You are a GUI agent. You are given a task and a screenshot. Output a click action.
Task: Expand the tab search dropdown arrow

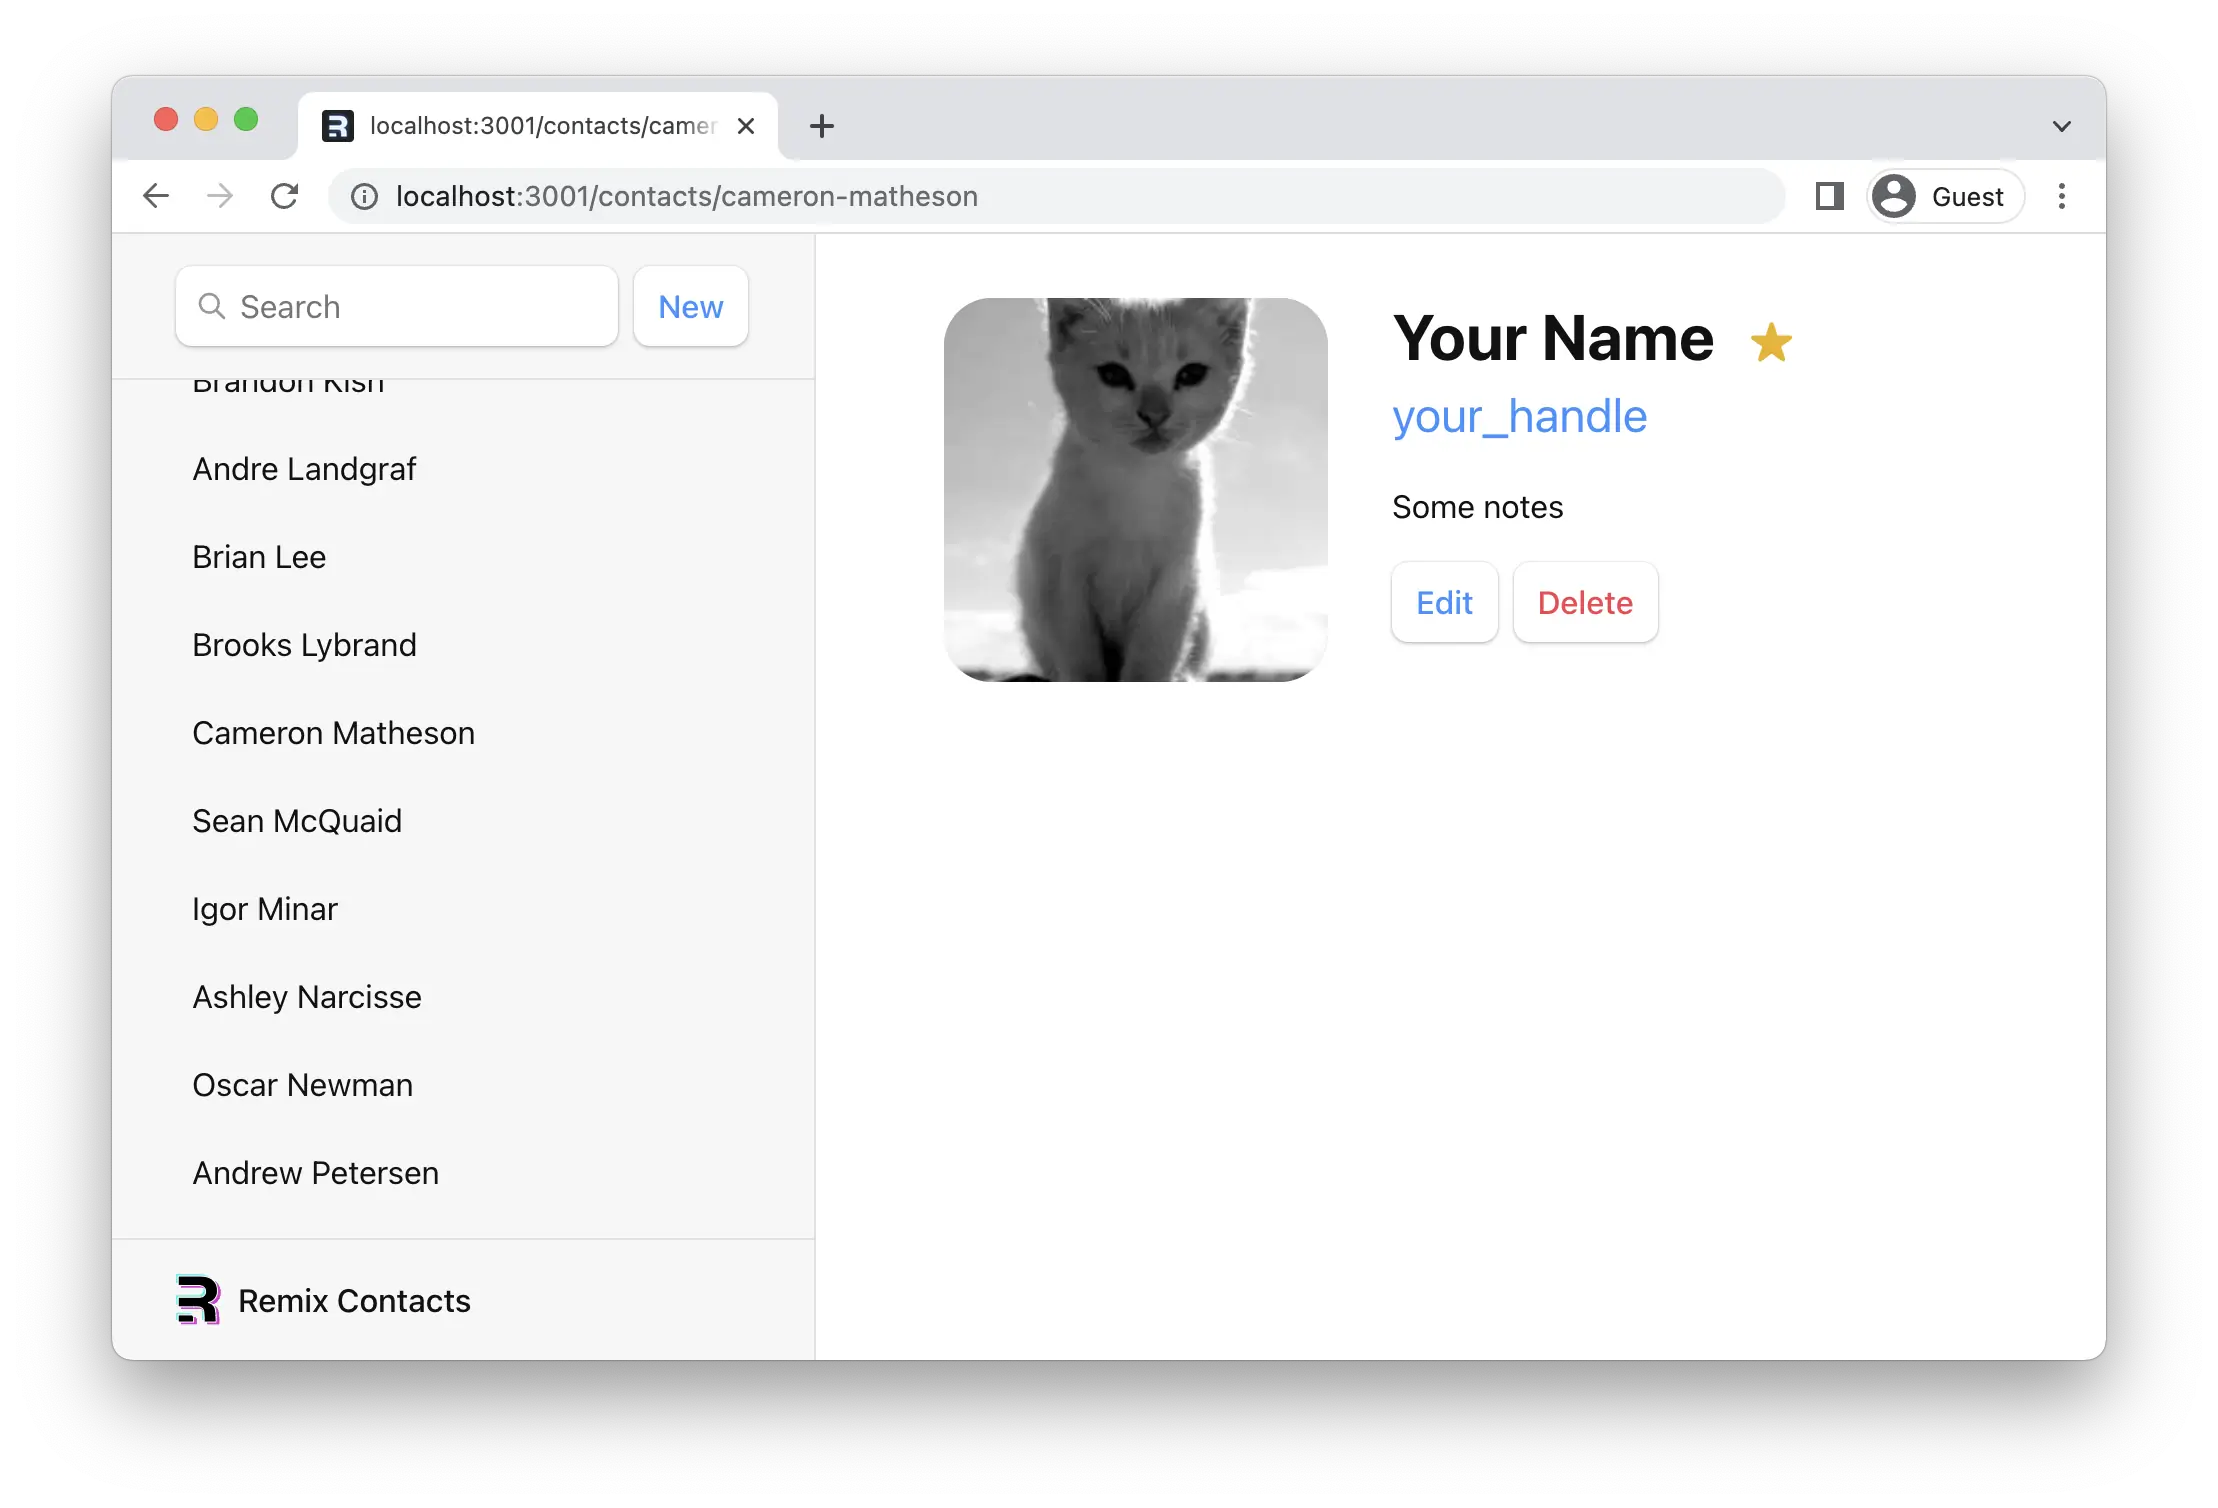[2062, 126]
